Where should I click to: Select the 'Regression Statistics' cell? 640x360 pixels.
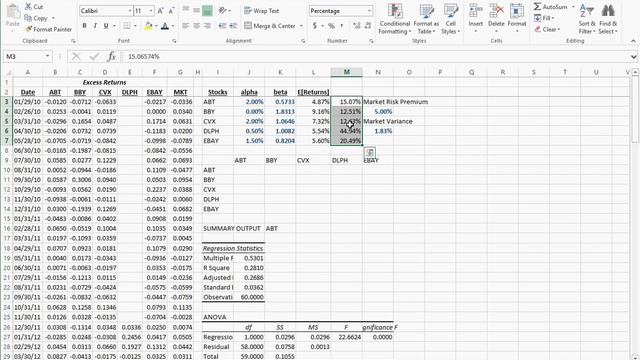coord(233,248)
